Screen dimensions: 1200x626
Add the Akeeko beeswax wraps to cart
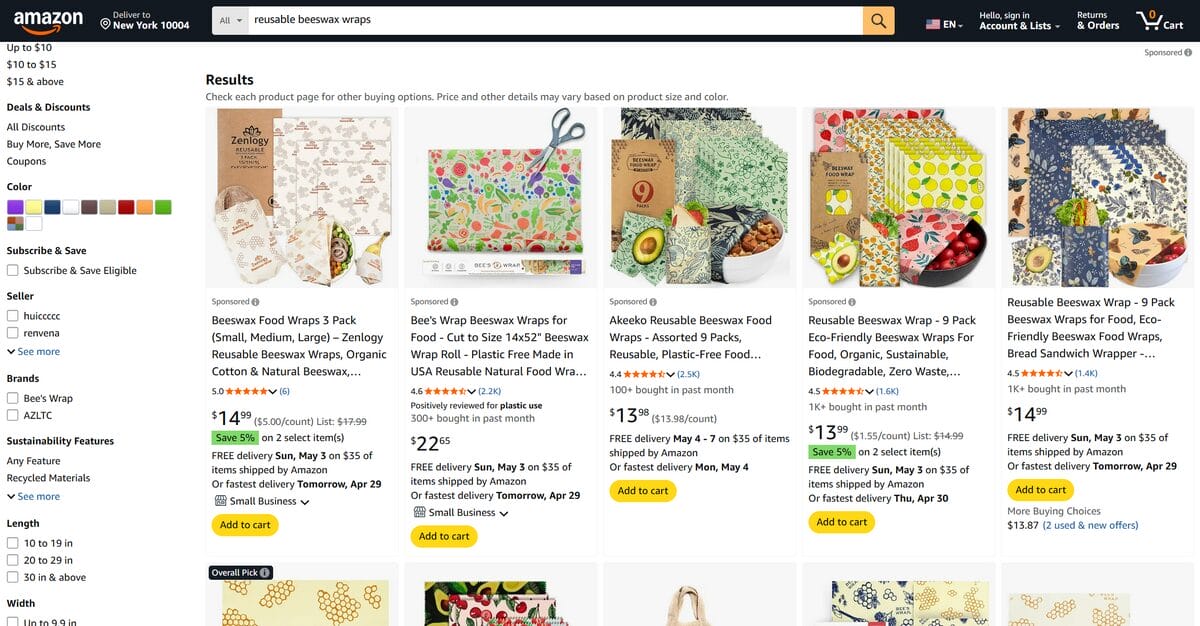coord(642,491)
